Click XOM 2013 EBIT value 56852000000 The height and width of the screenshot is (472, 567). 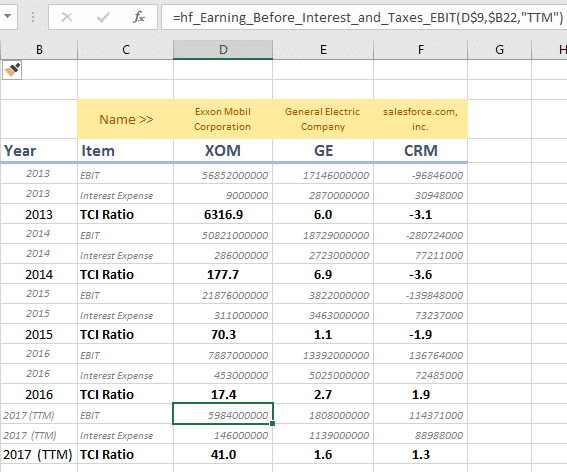pos(223,175)
